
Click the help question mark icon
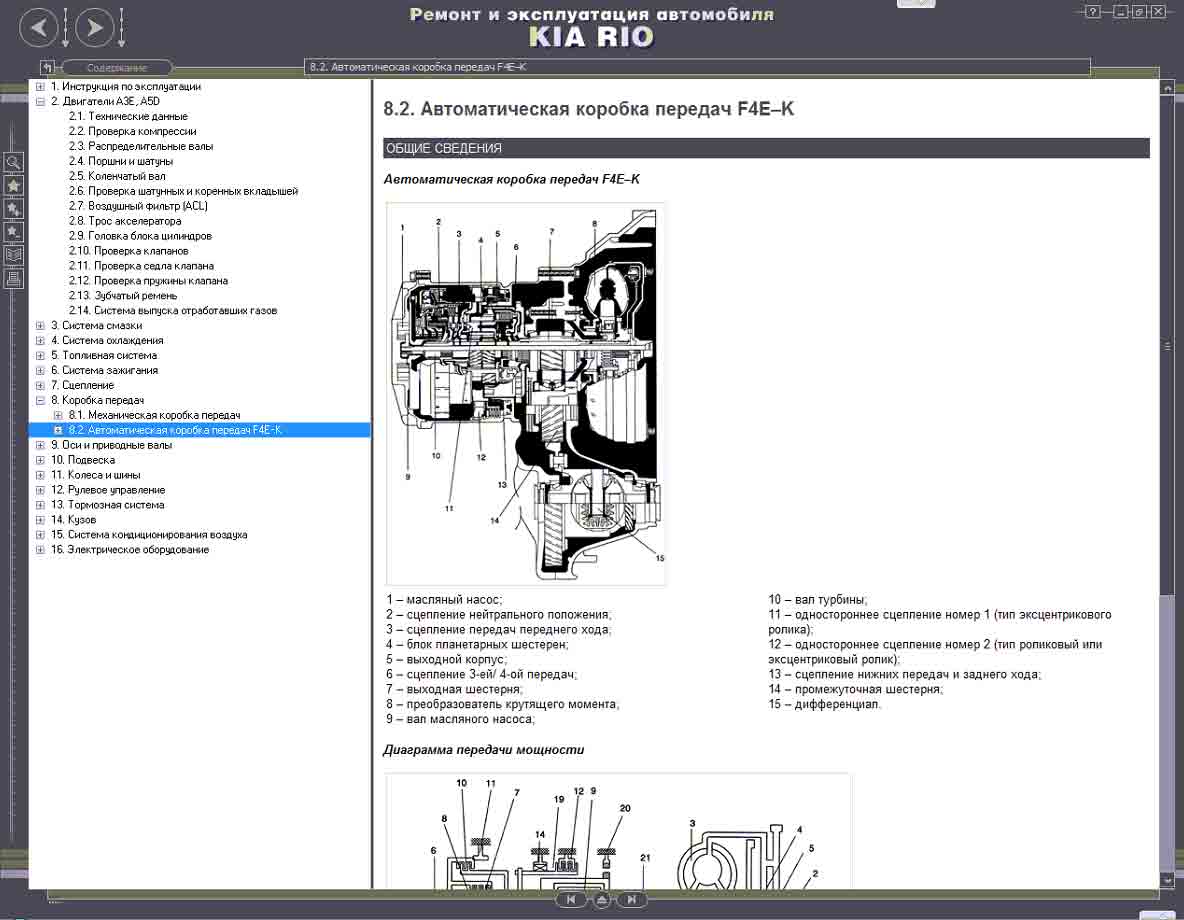1092,11
